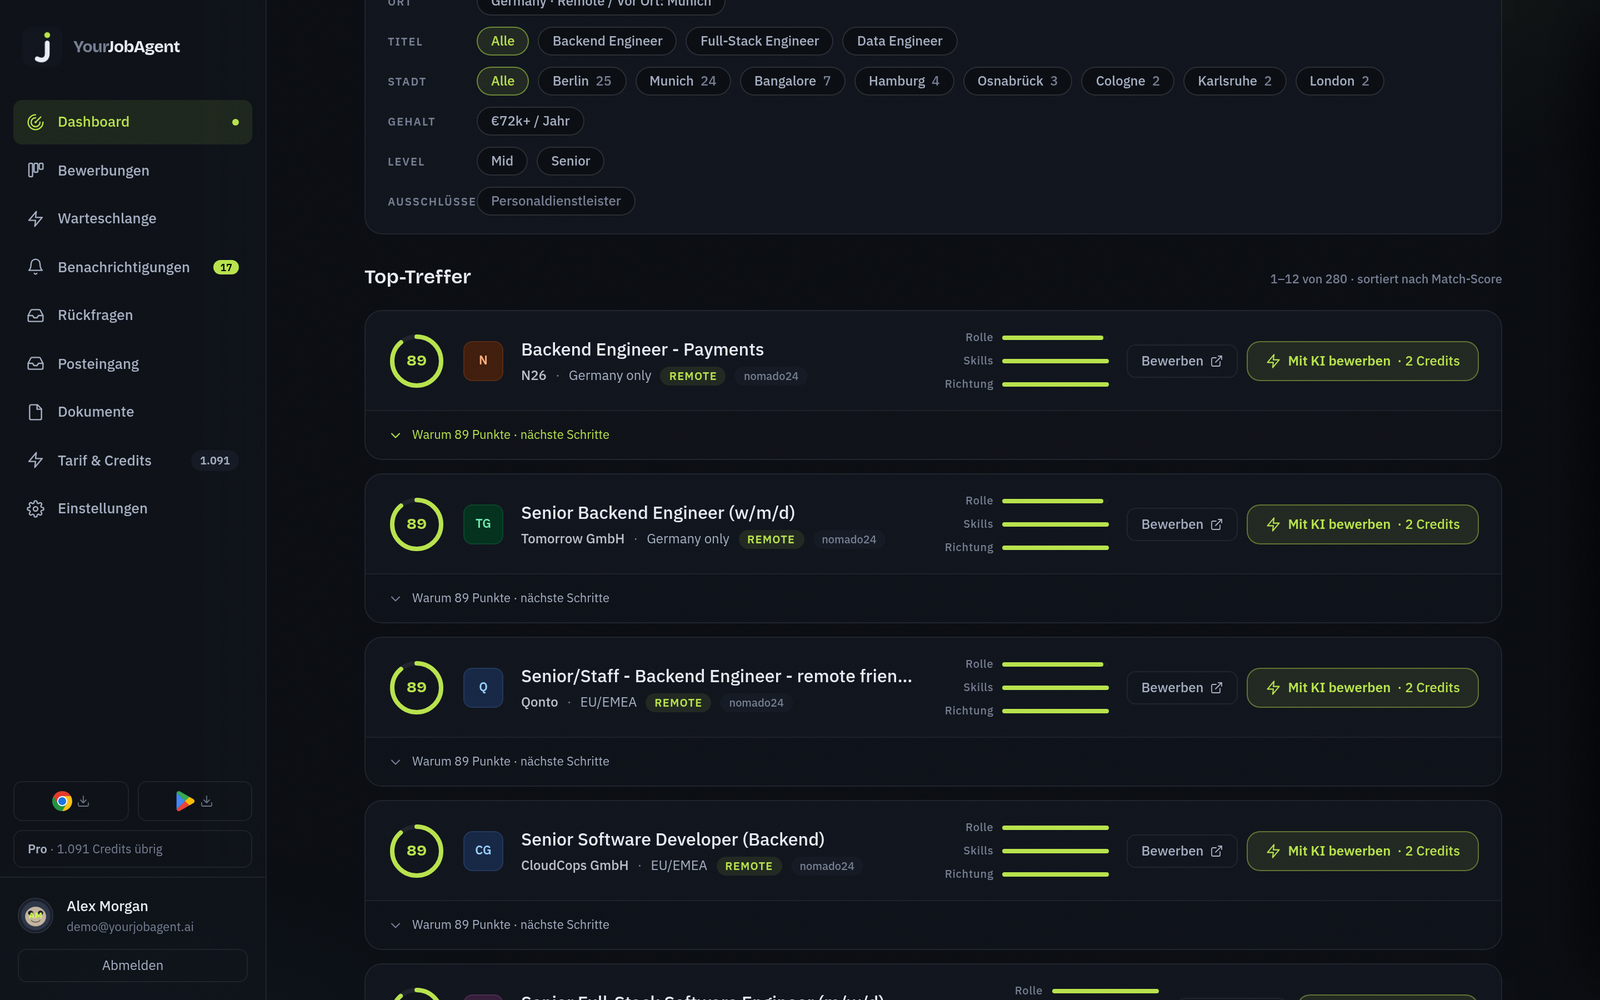Click the Rückfragen inbox icon
This screenshot has height=1000, width=1600.
point(36,315)
